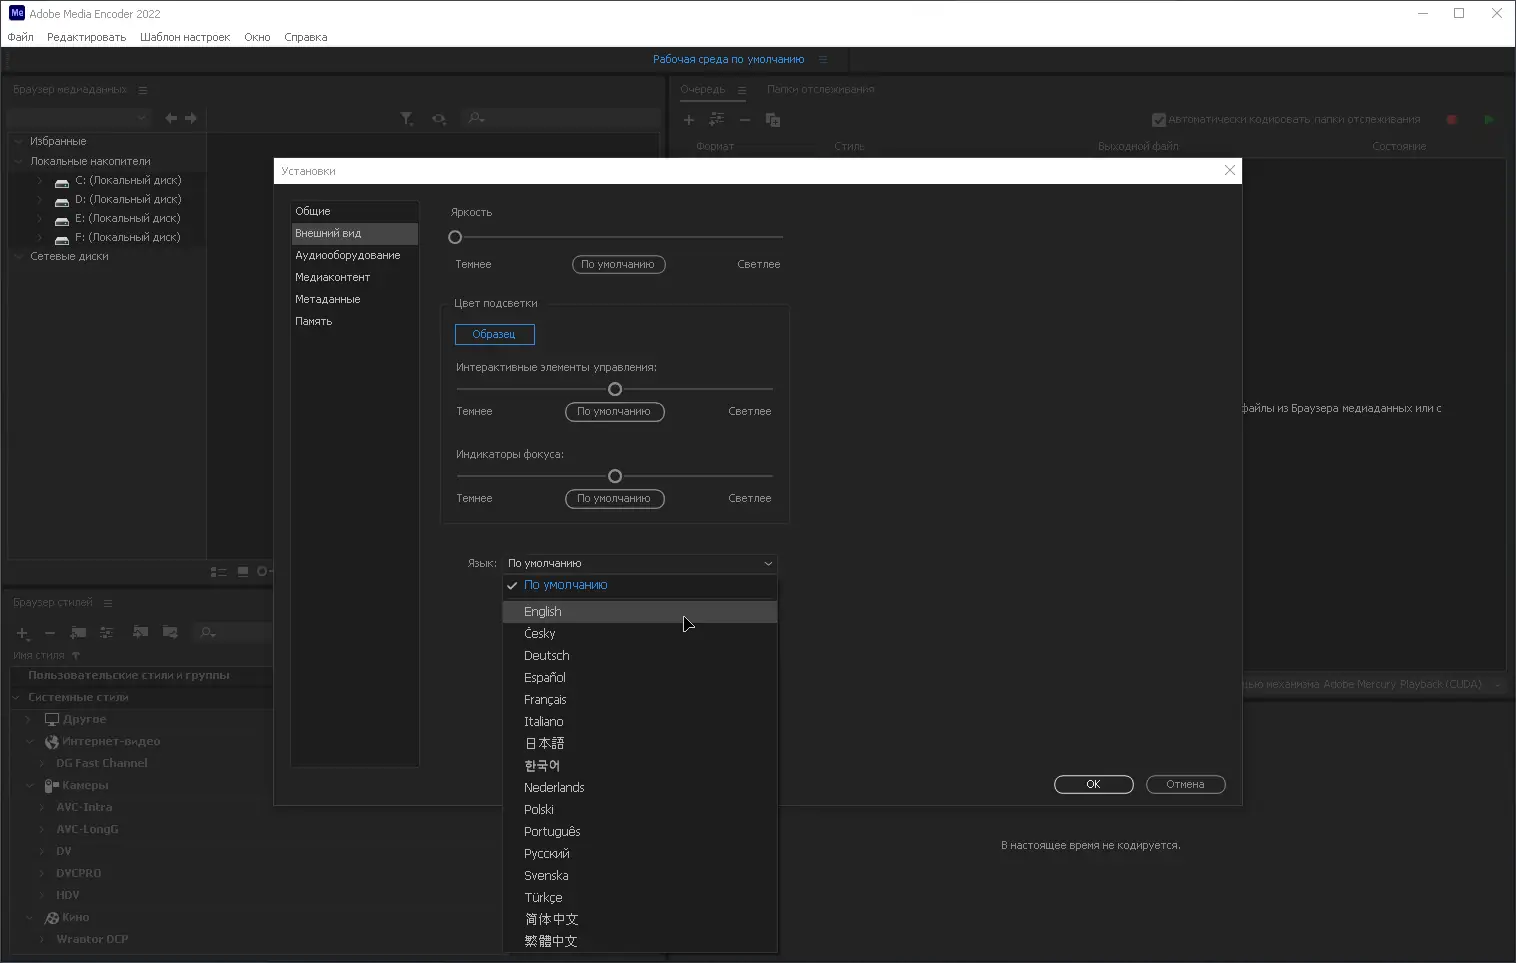1516x963 pixels.
Task: Click the red Stop Queue button
Action: (1452, 120)
